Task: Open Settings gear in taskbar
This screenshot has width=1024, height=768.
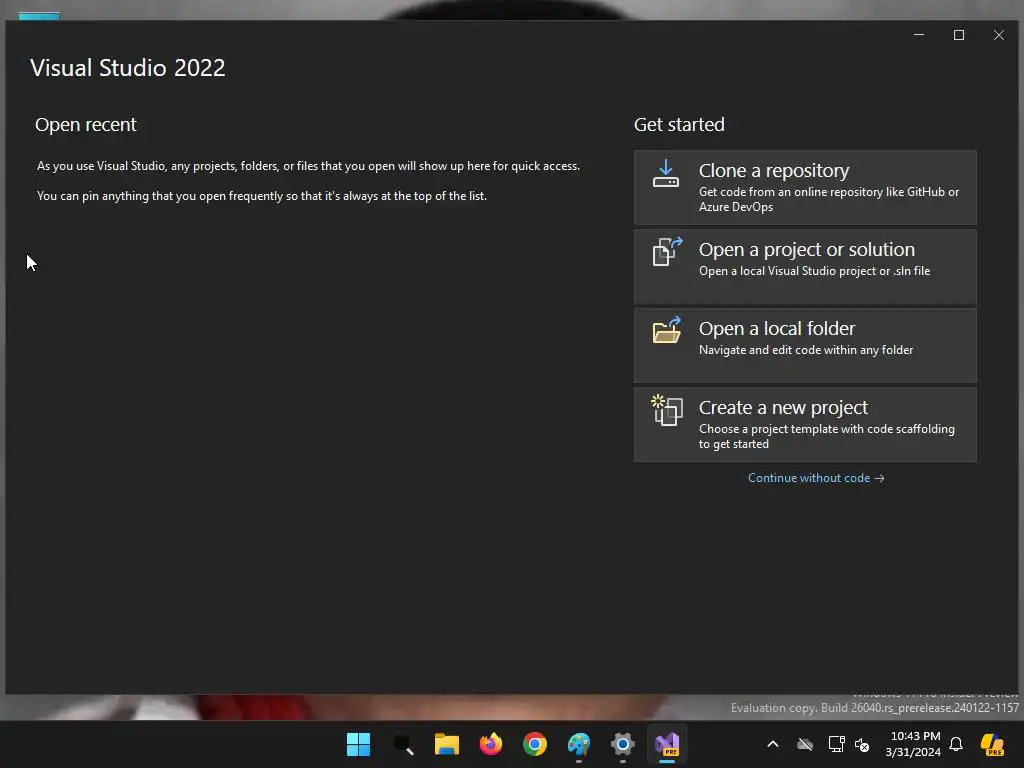Action: pyautogui.click(x=622, y=744)
